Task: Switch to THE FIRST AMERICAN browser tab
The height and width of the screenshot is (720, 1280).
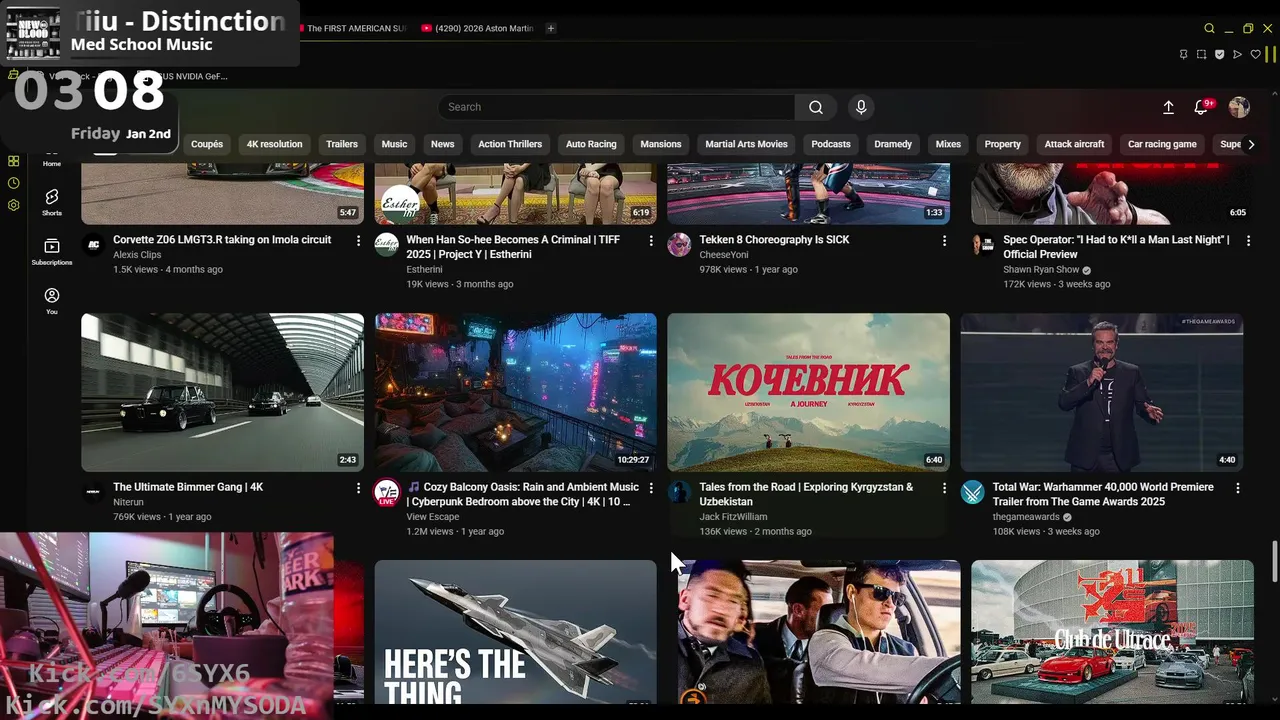Action: (x=353, y=28)
